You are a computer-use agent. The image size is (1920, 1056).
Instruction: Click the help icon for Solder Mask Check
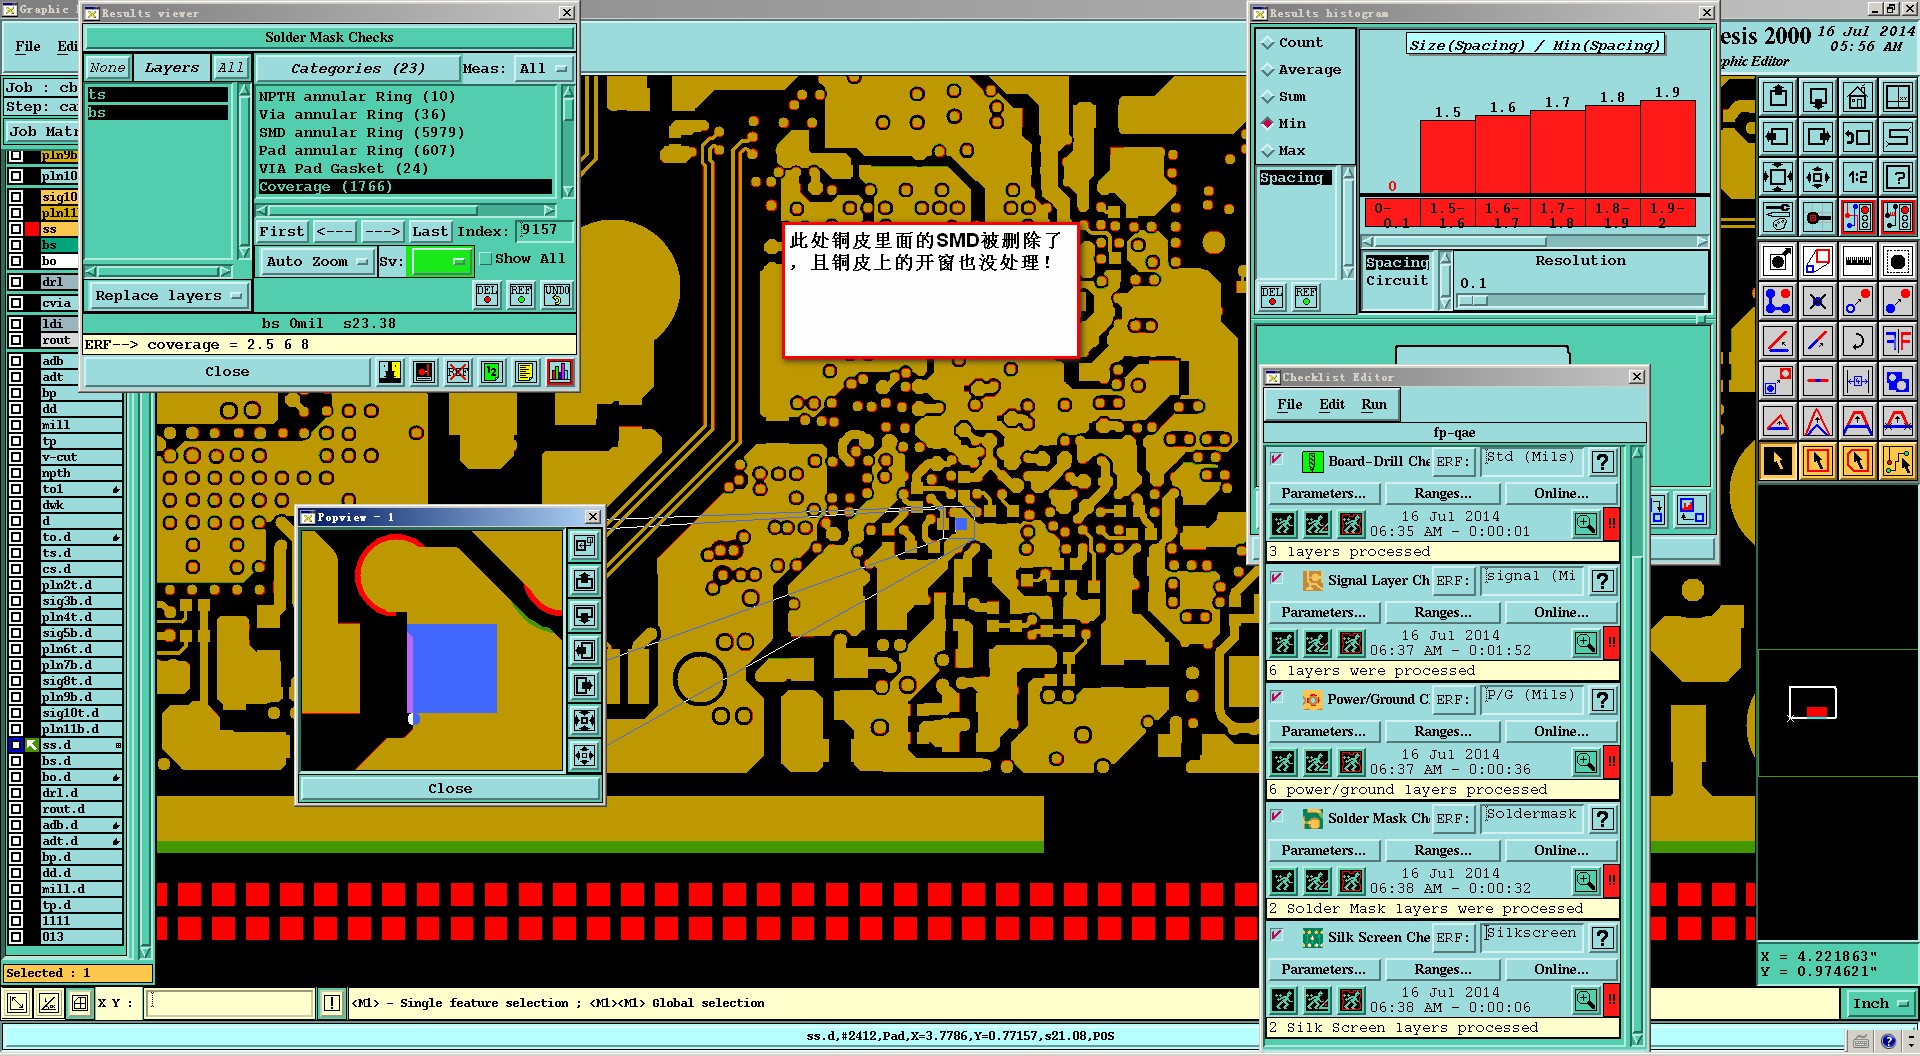click(1602, 819)
